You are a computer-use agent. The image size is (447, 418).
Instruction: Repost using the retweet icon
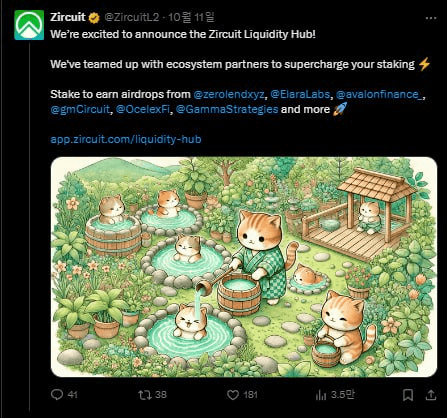coord(145,395)
